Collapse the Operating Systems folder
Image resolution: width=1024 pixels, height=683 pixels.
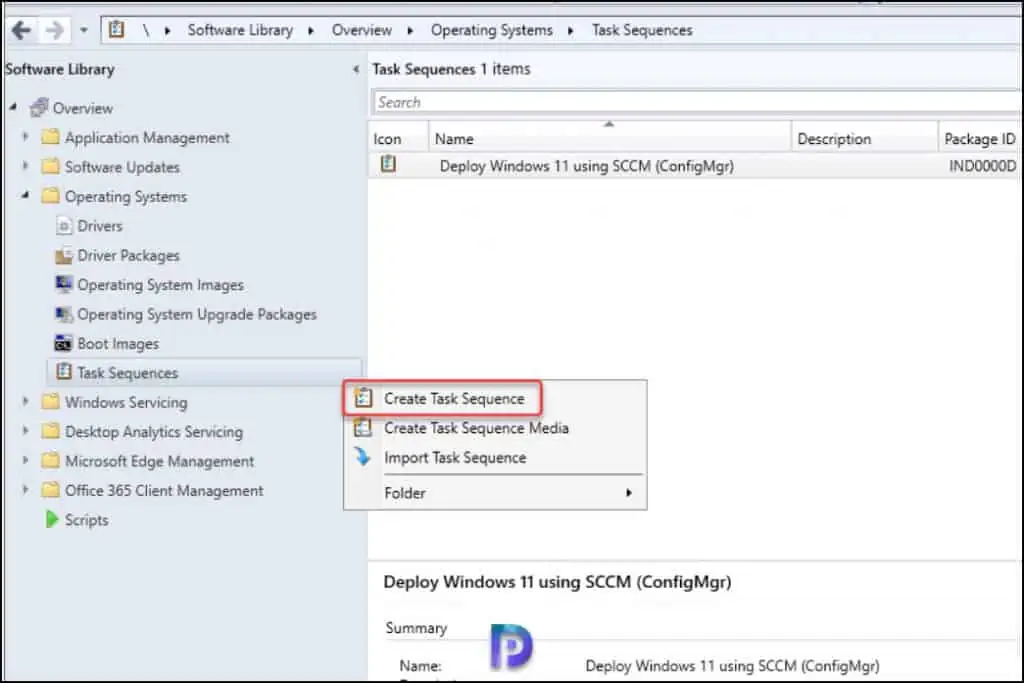point(25,195)
